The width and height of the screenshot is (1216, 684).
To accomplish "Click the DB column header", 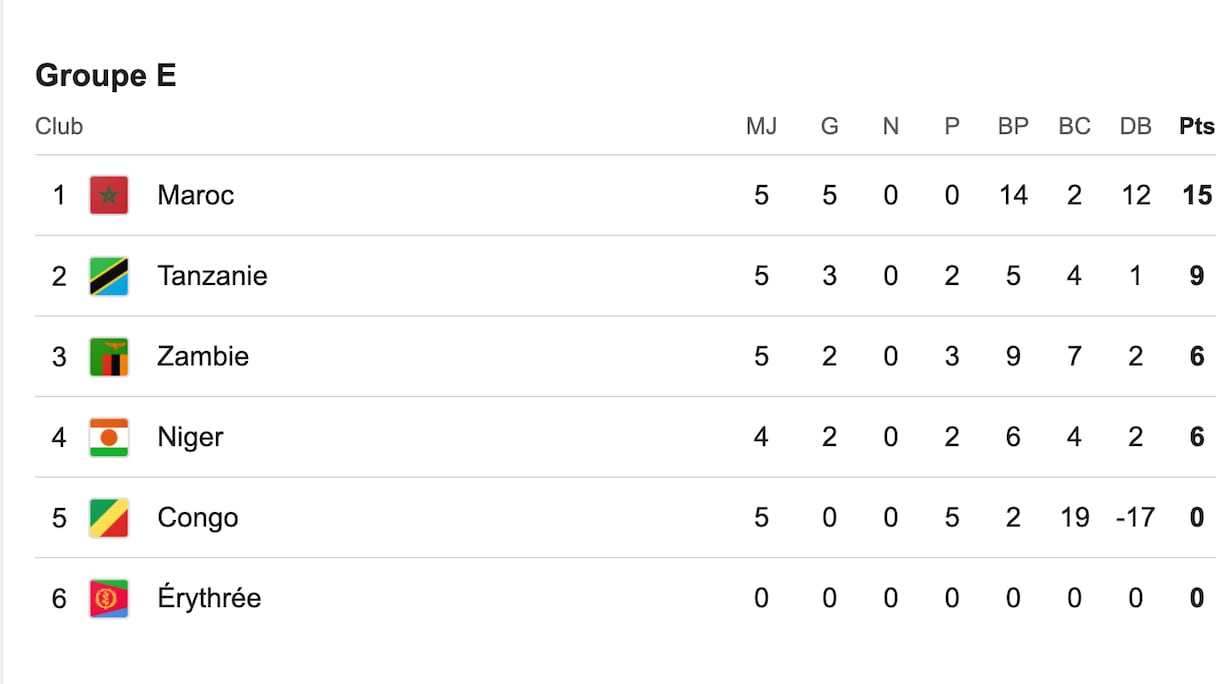I will coord(1135,126).
